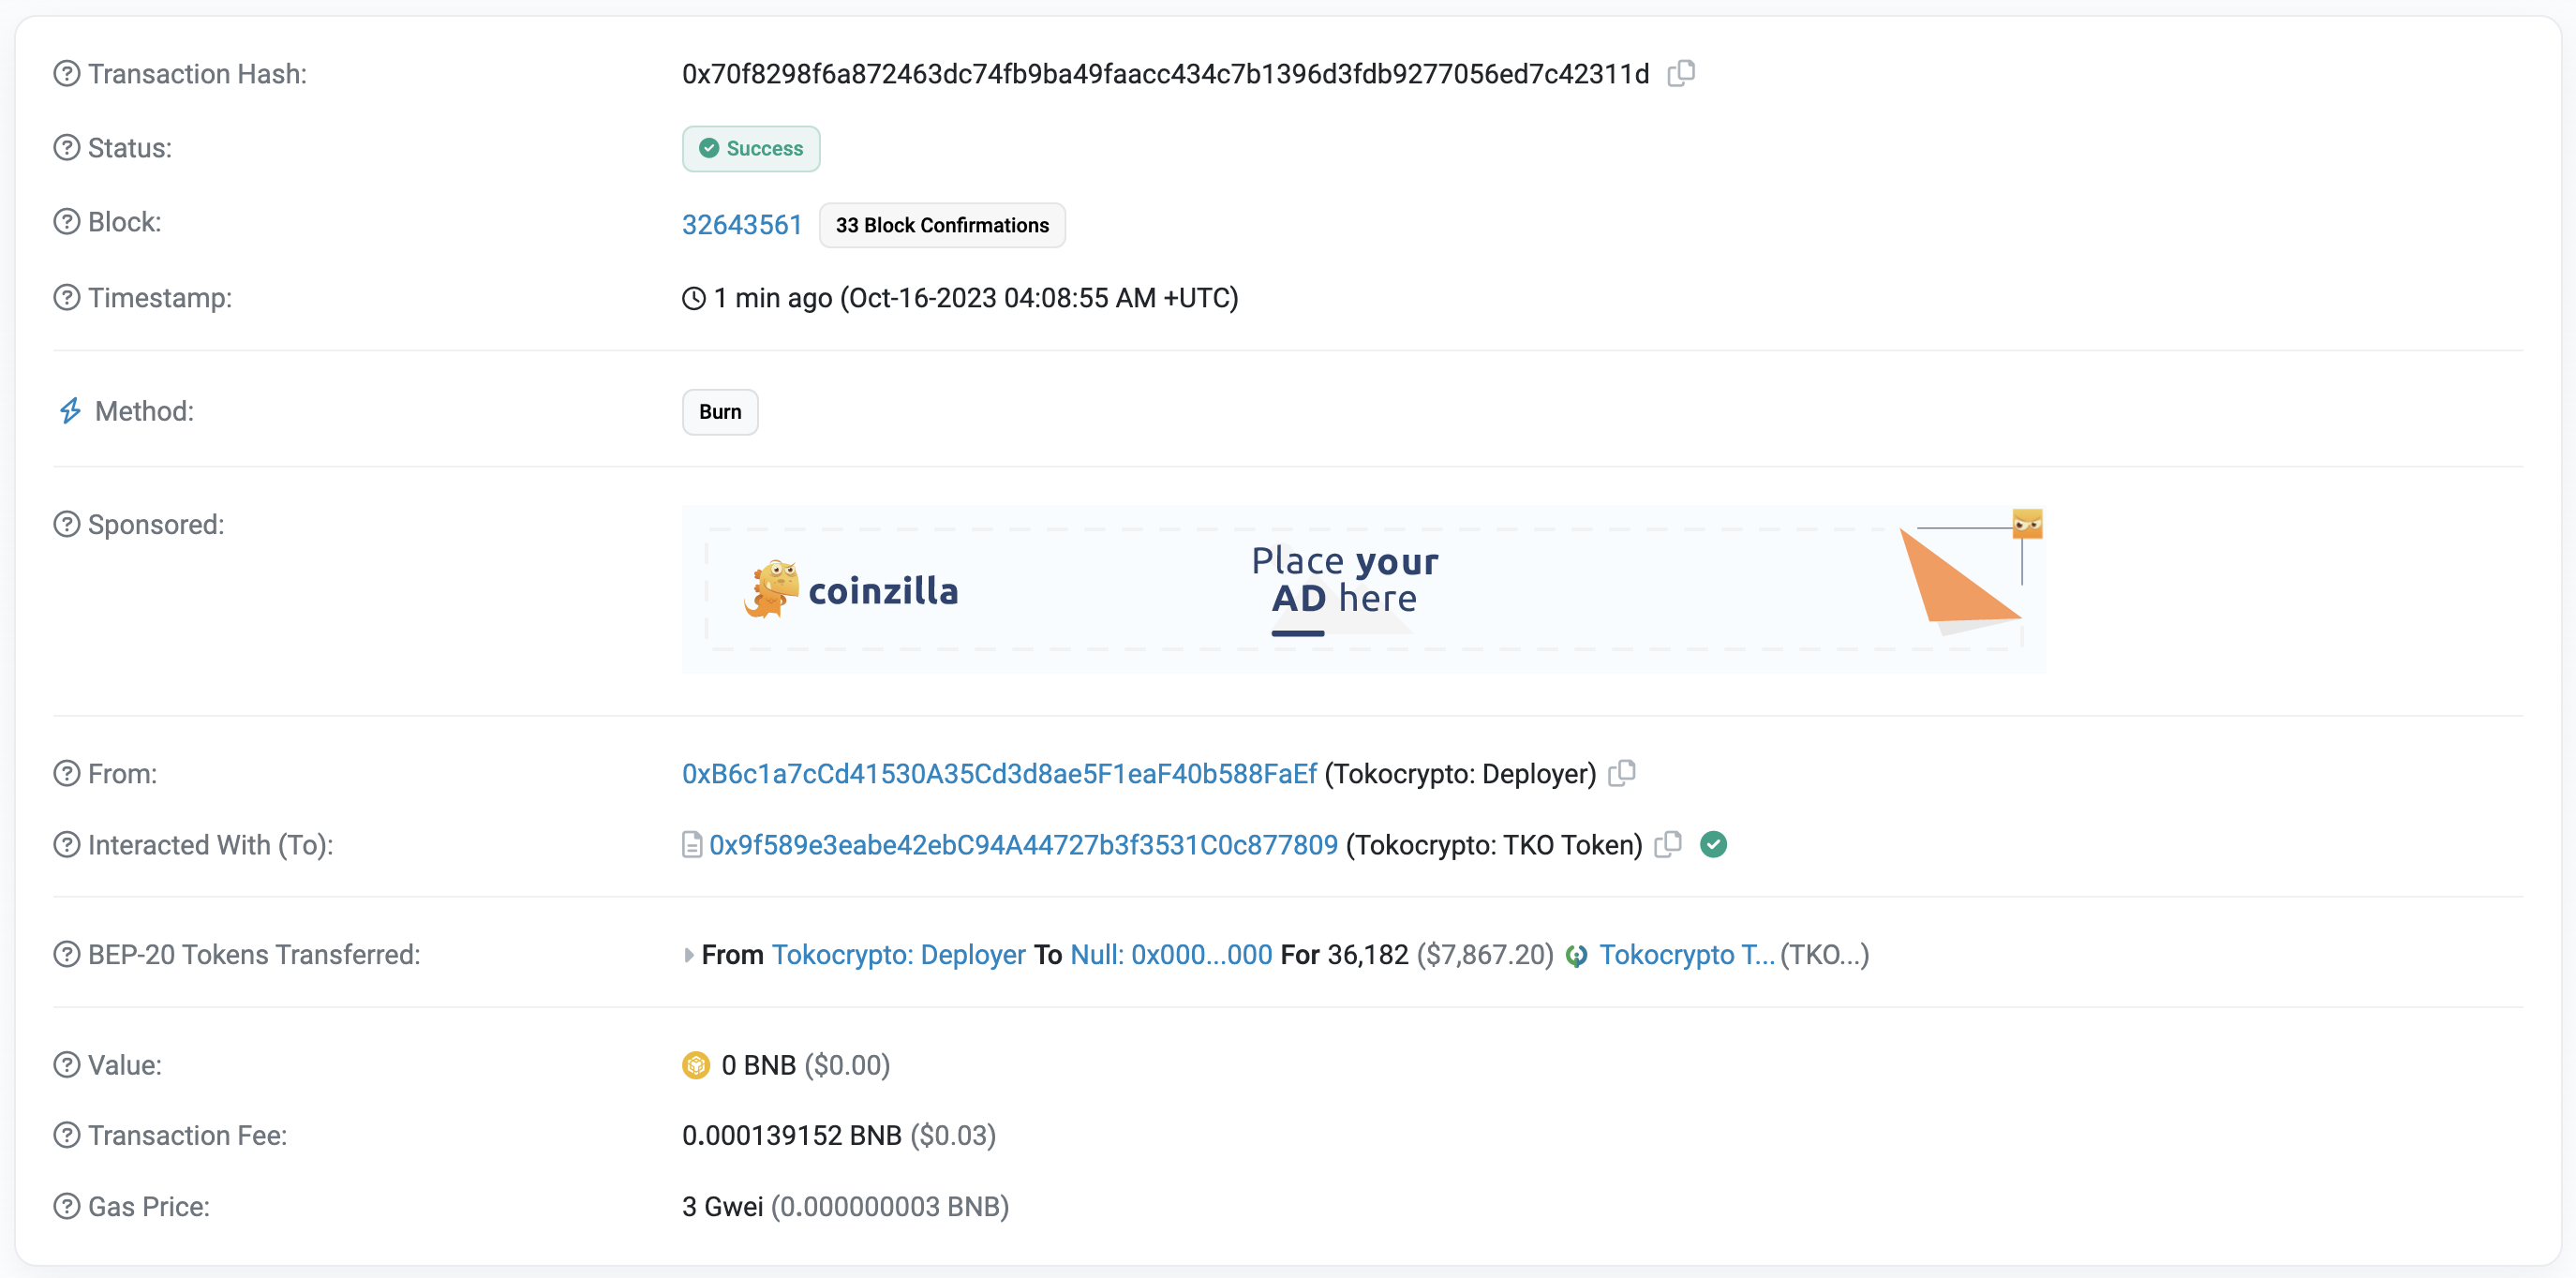The image size is (2576, 1278).
Task: Click the Transaction Hash help icon
Action: click(66, 74)
